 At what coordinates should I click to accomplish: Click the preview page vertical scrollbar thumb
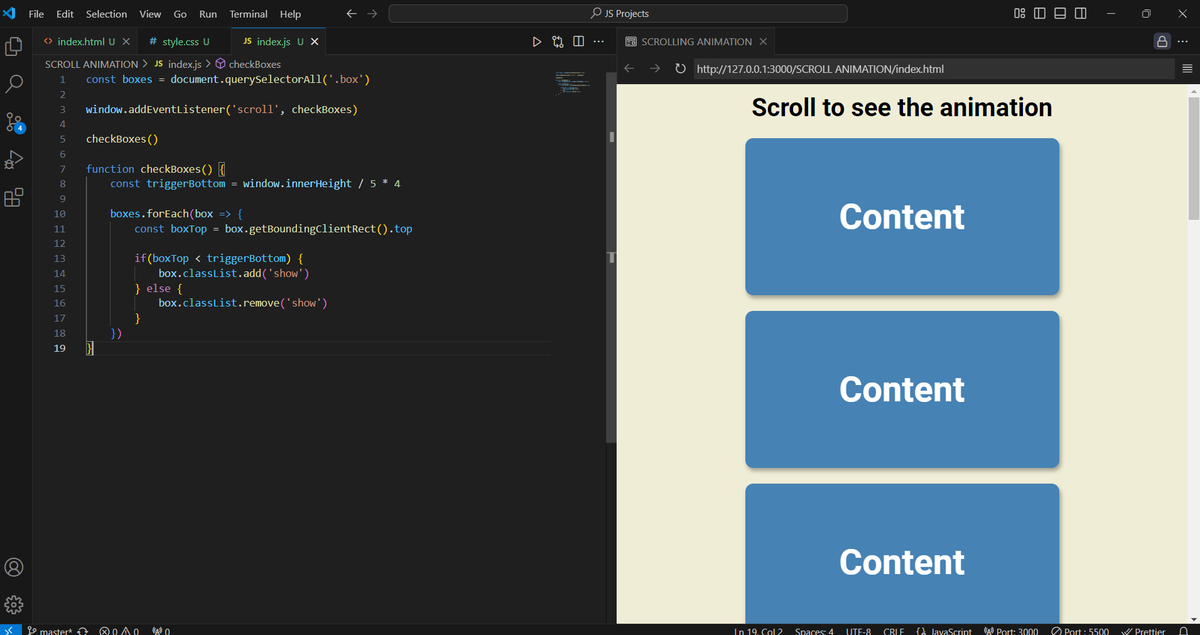pos(1193,158)
